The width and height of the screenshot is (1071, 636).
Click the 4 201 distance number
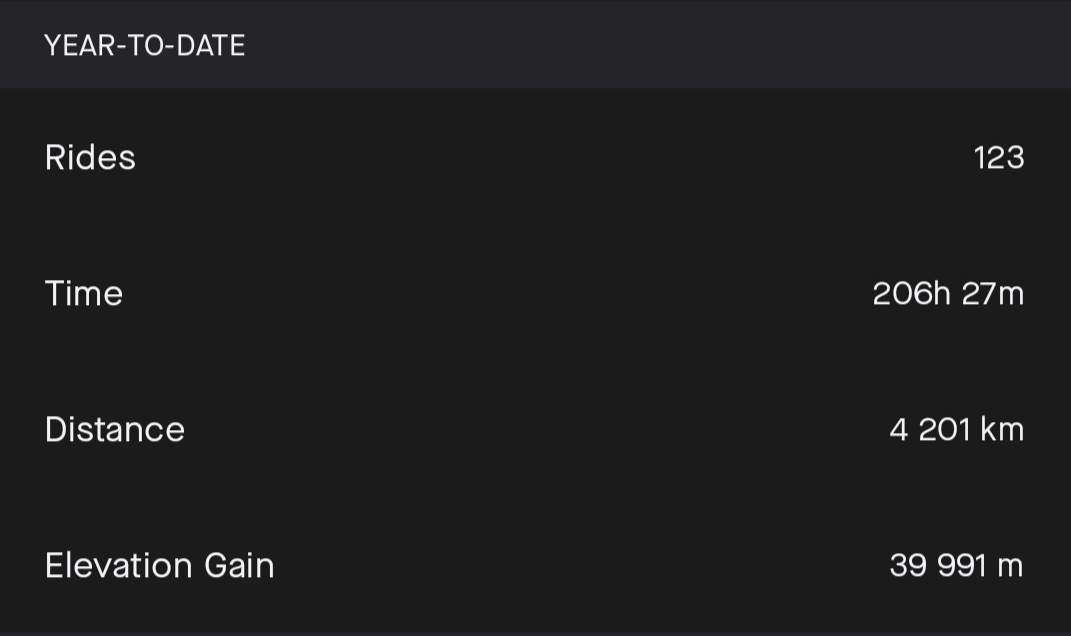tap(930, 430)
